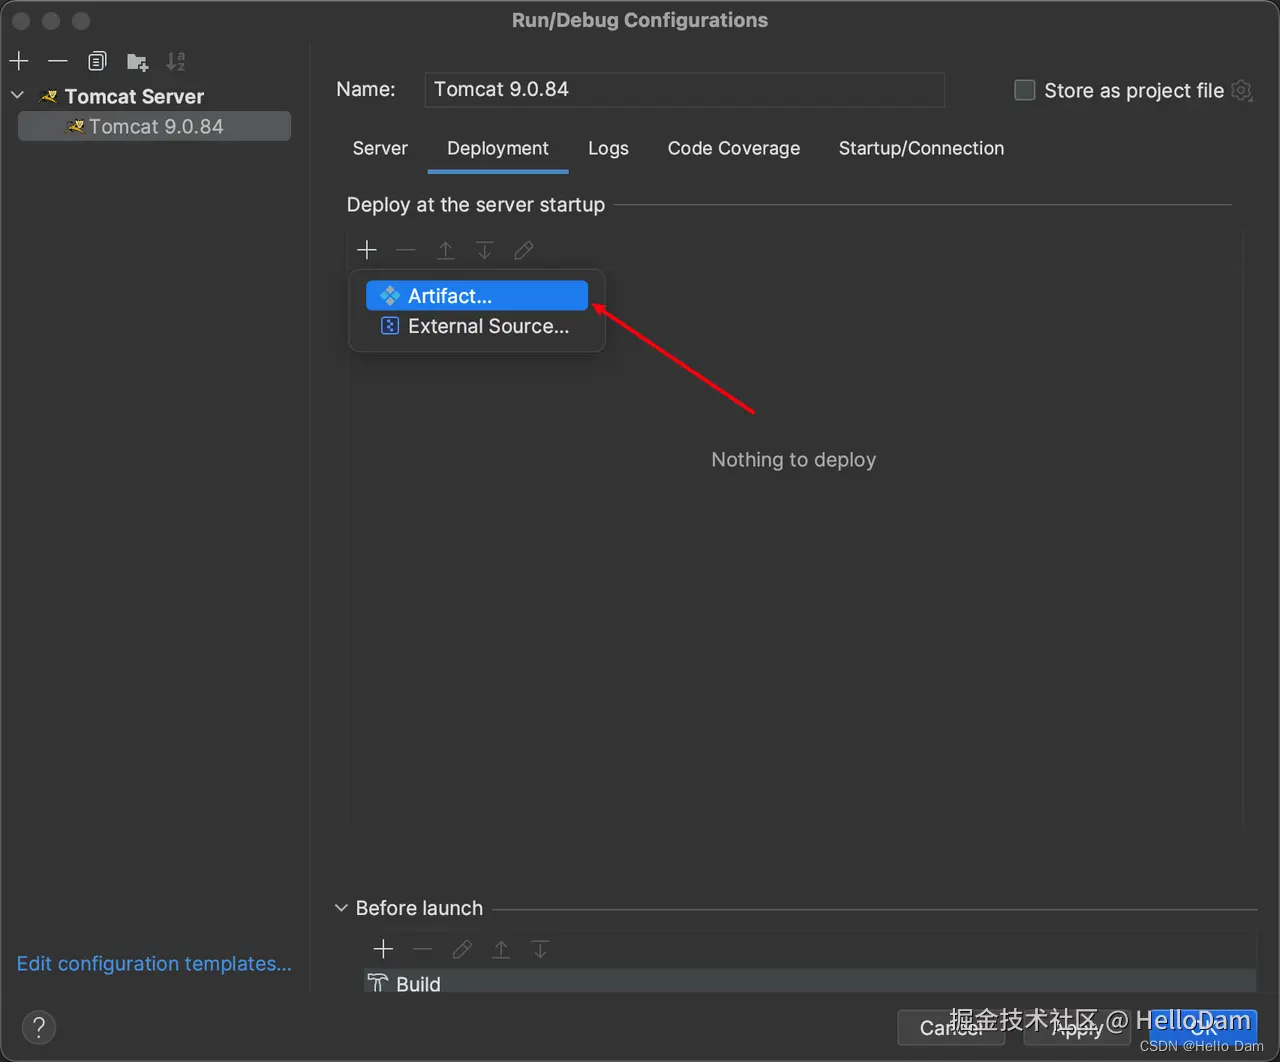Open Edit configuration templates link

click(x=154, y=964)
